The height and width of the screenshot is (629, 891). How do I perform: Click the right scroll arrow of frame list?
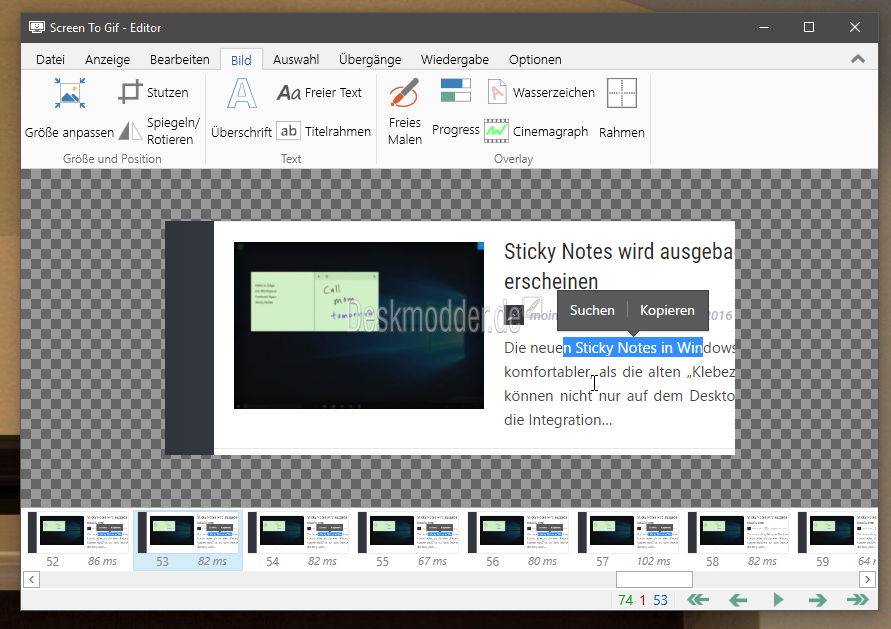[867, 580]
